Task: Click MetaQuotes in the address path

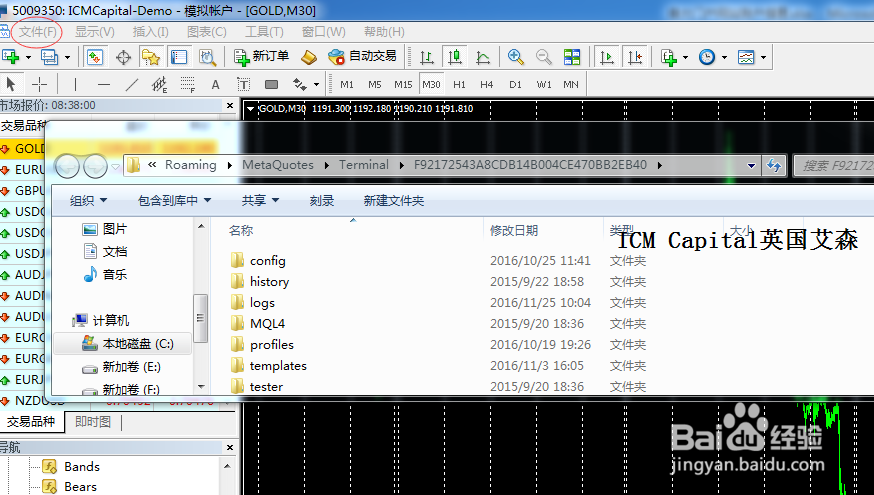Action: [278, 165]
